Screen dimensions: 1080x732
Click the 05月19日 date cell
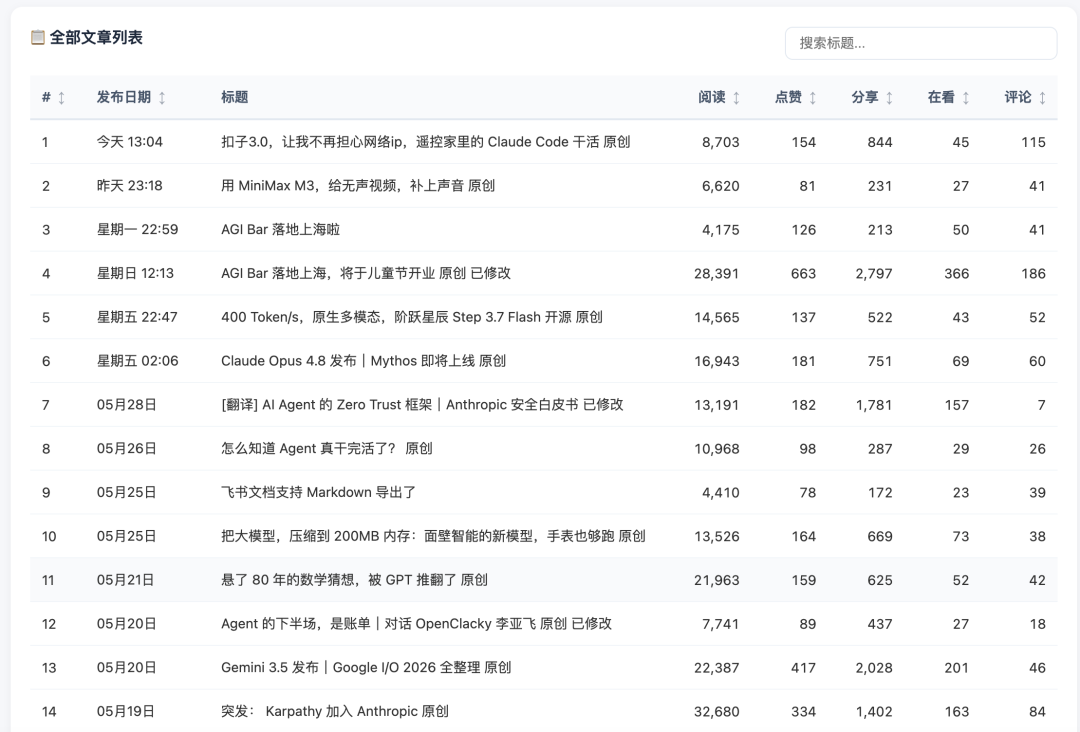point(126,711)
